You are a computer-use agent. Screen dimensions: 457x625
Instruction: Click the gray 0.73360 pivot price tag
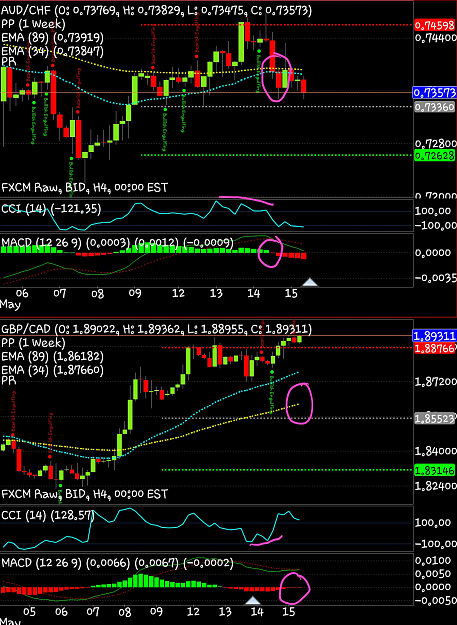tap(435, 107)
